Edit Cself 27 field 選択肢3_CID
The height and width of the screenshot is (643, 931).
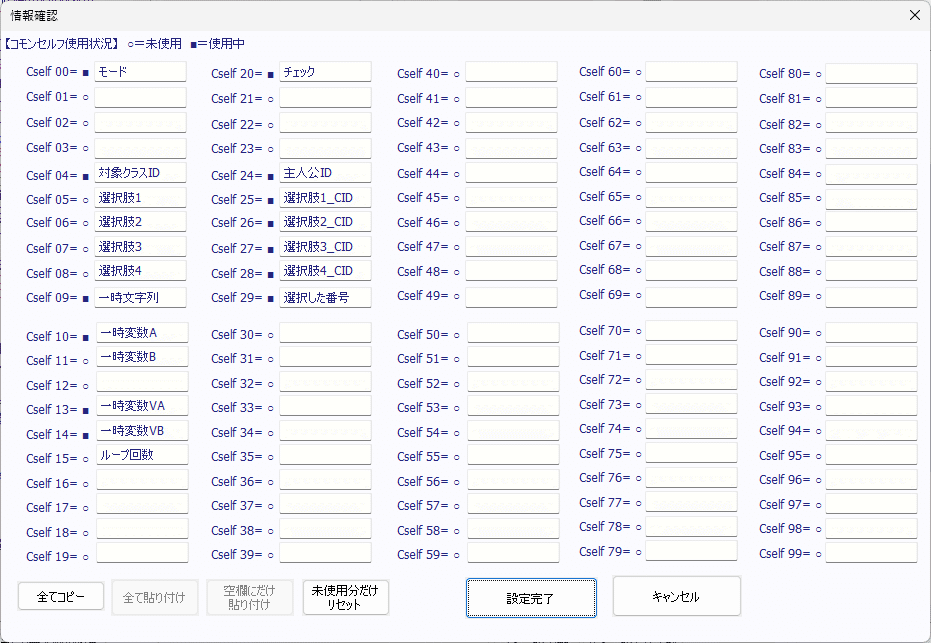[x=325, y=246]
